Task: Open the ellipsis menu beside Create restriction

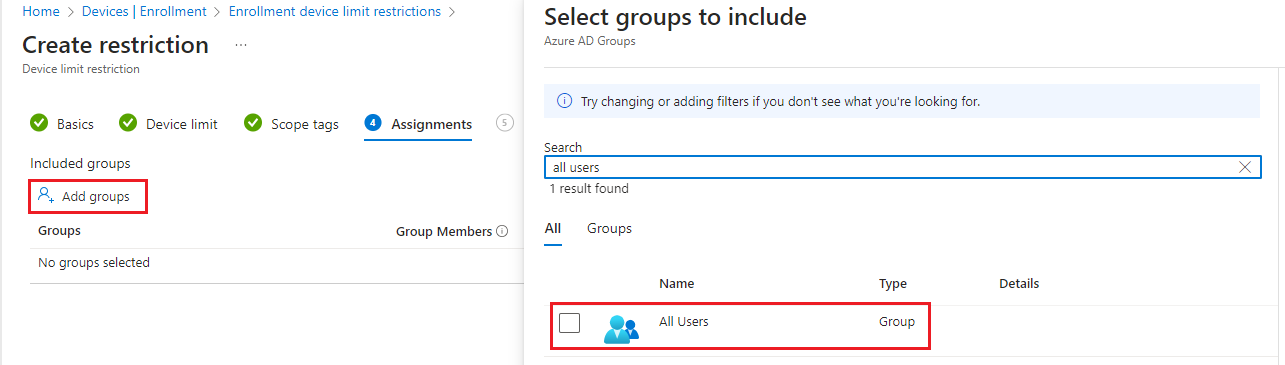Action: 240,45
